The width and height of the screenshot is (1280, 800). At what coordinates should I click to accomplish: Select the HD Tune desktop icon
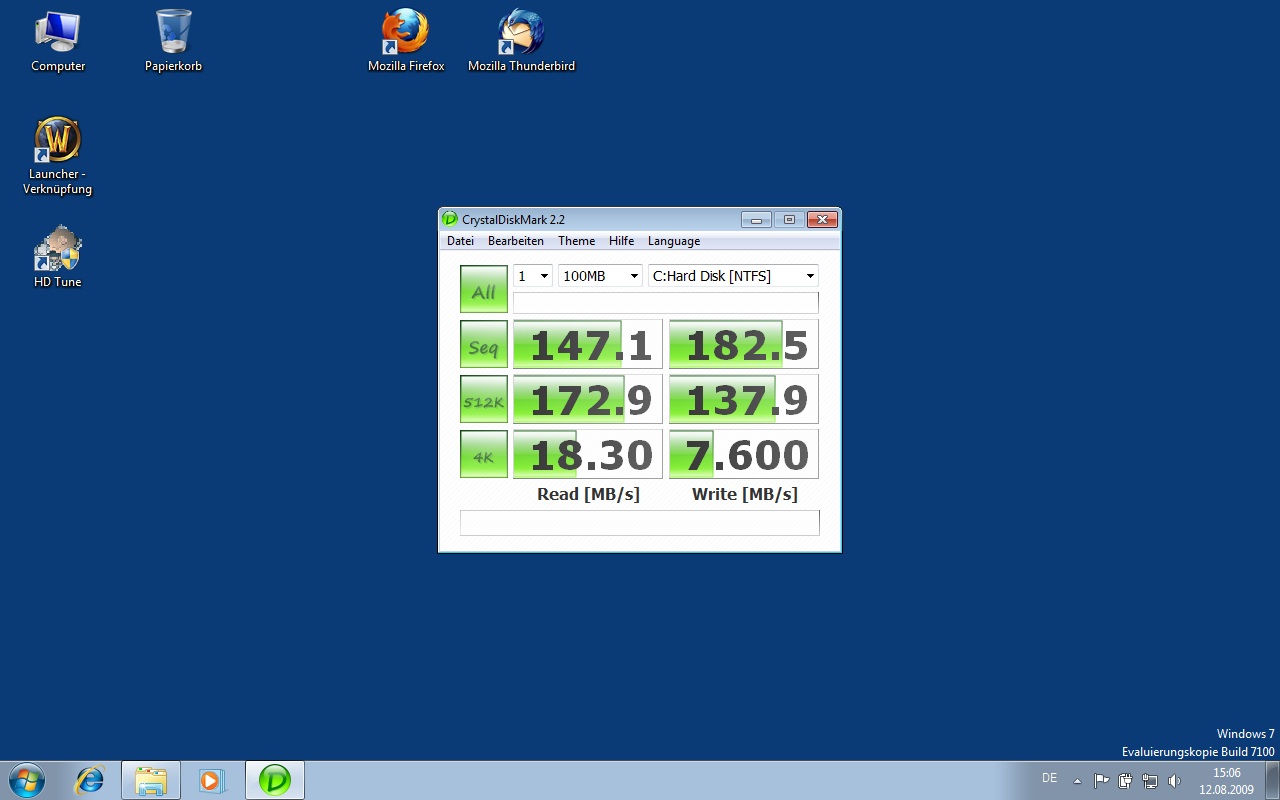click(58, 258)
